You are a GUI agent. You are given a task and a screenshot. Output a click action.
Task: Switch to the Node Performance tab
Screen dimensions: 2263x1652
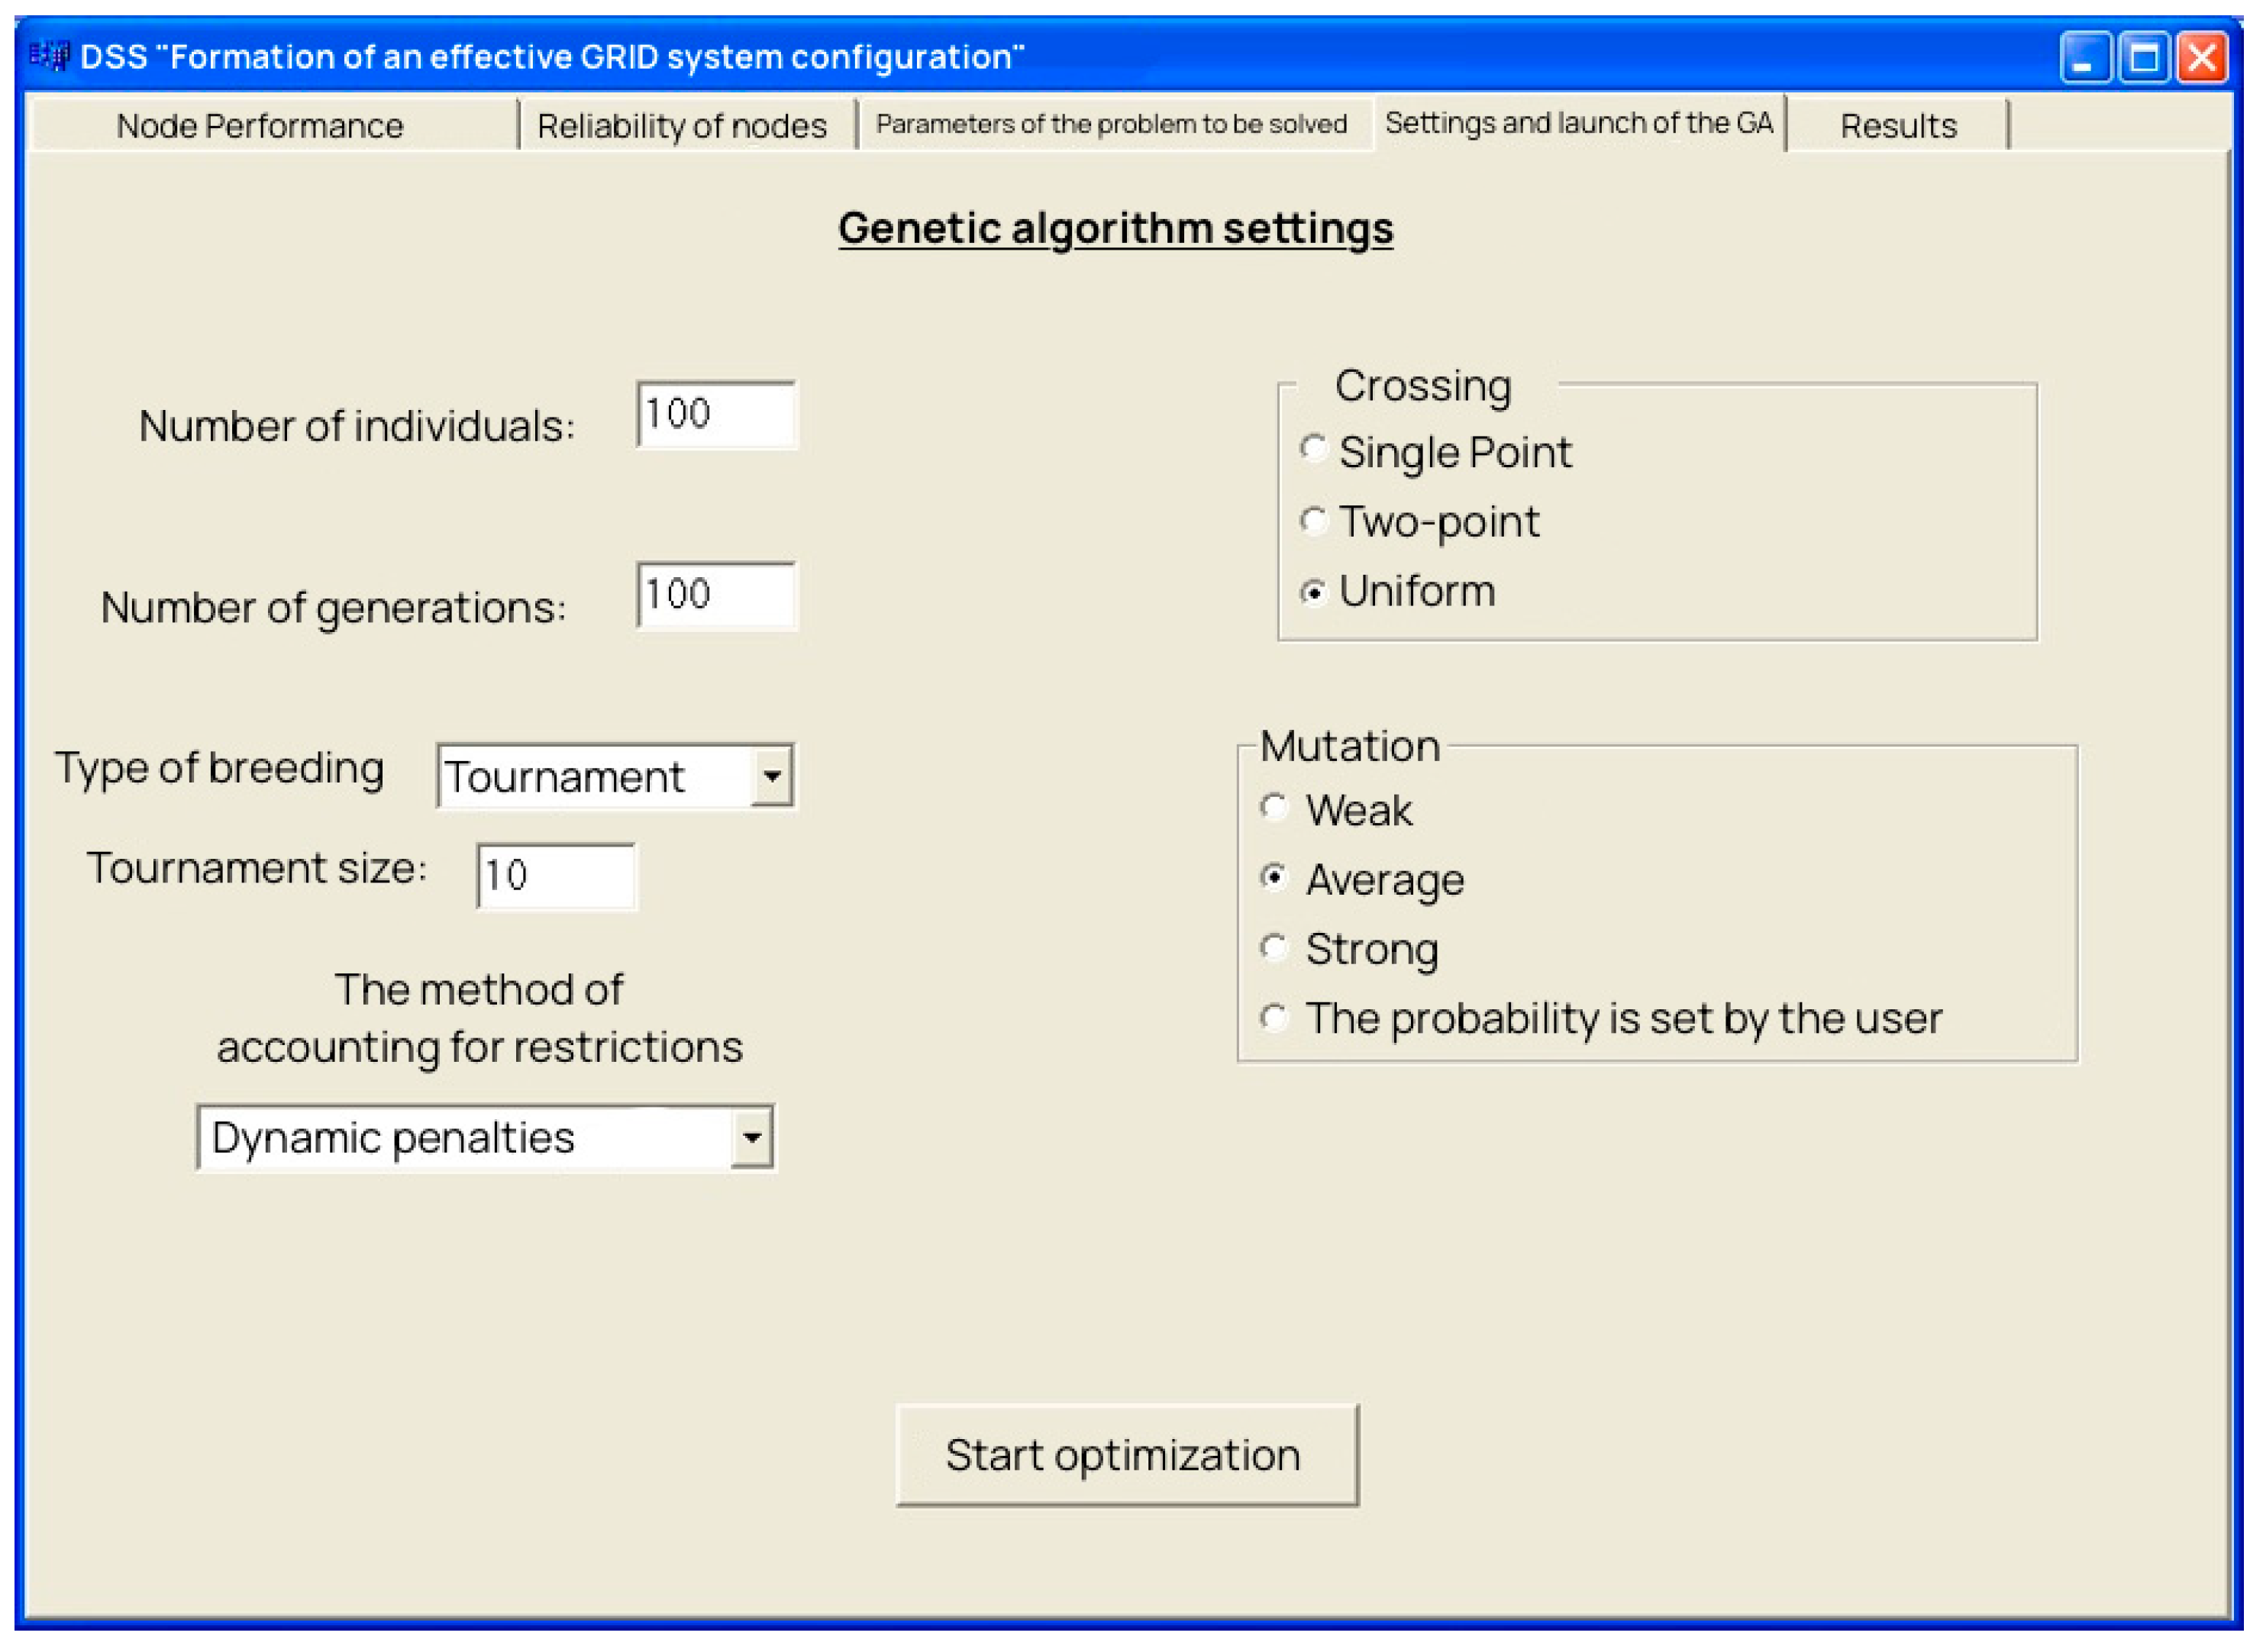[260, 125]
